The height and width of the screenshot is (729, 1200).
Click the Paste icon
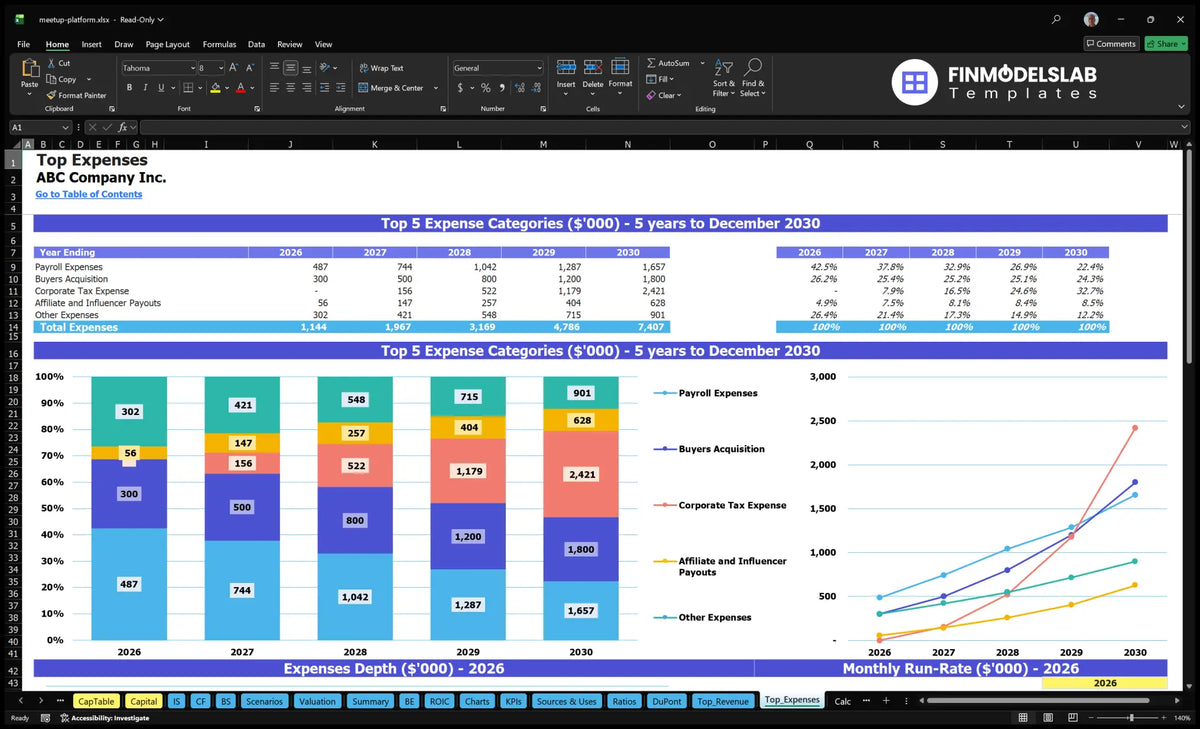click(29, 70)
